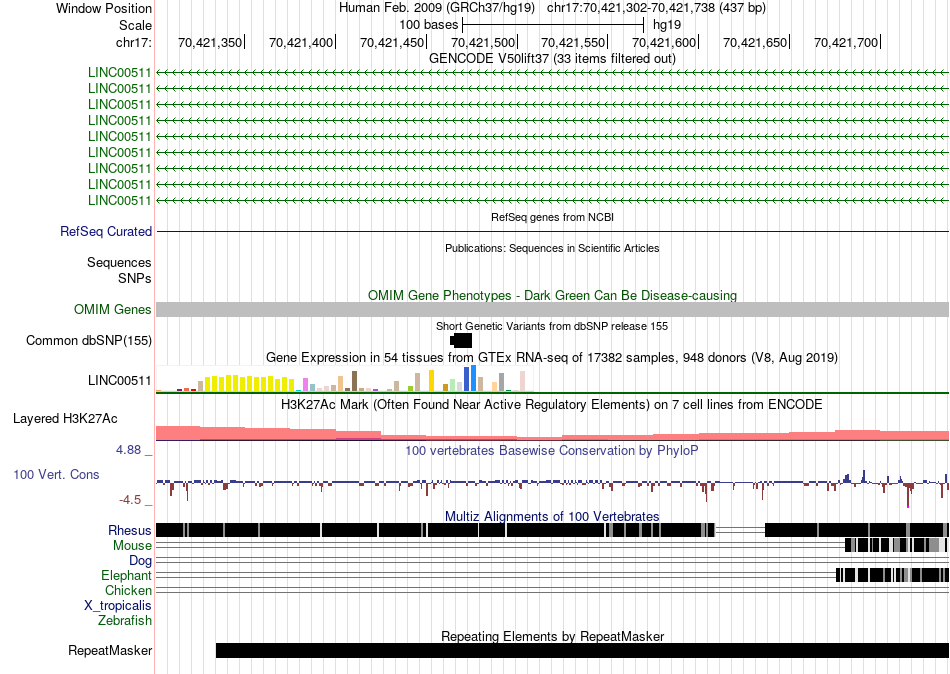Image resolution: width=950 pixels, height=674 pixels.
Task: Click the X_tropicalis alignment label
Action: [x=118, y=605]
